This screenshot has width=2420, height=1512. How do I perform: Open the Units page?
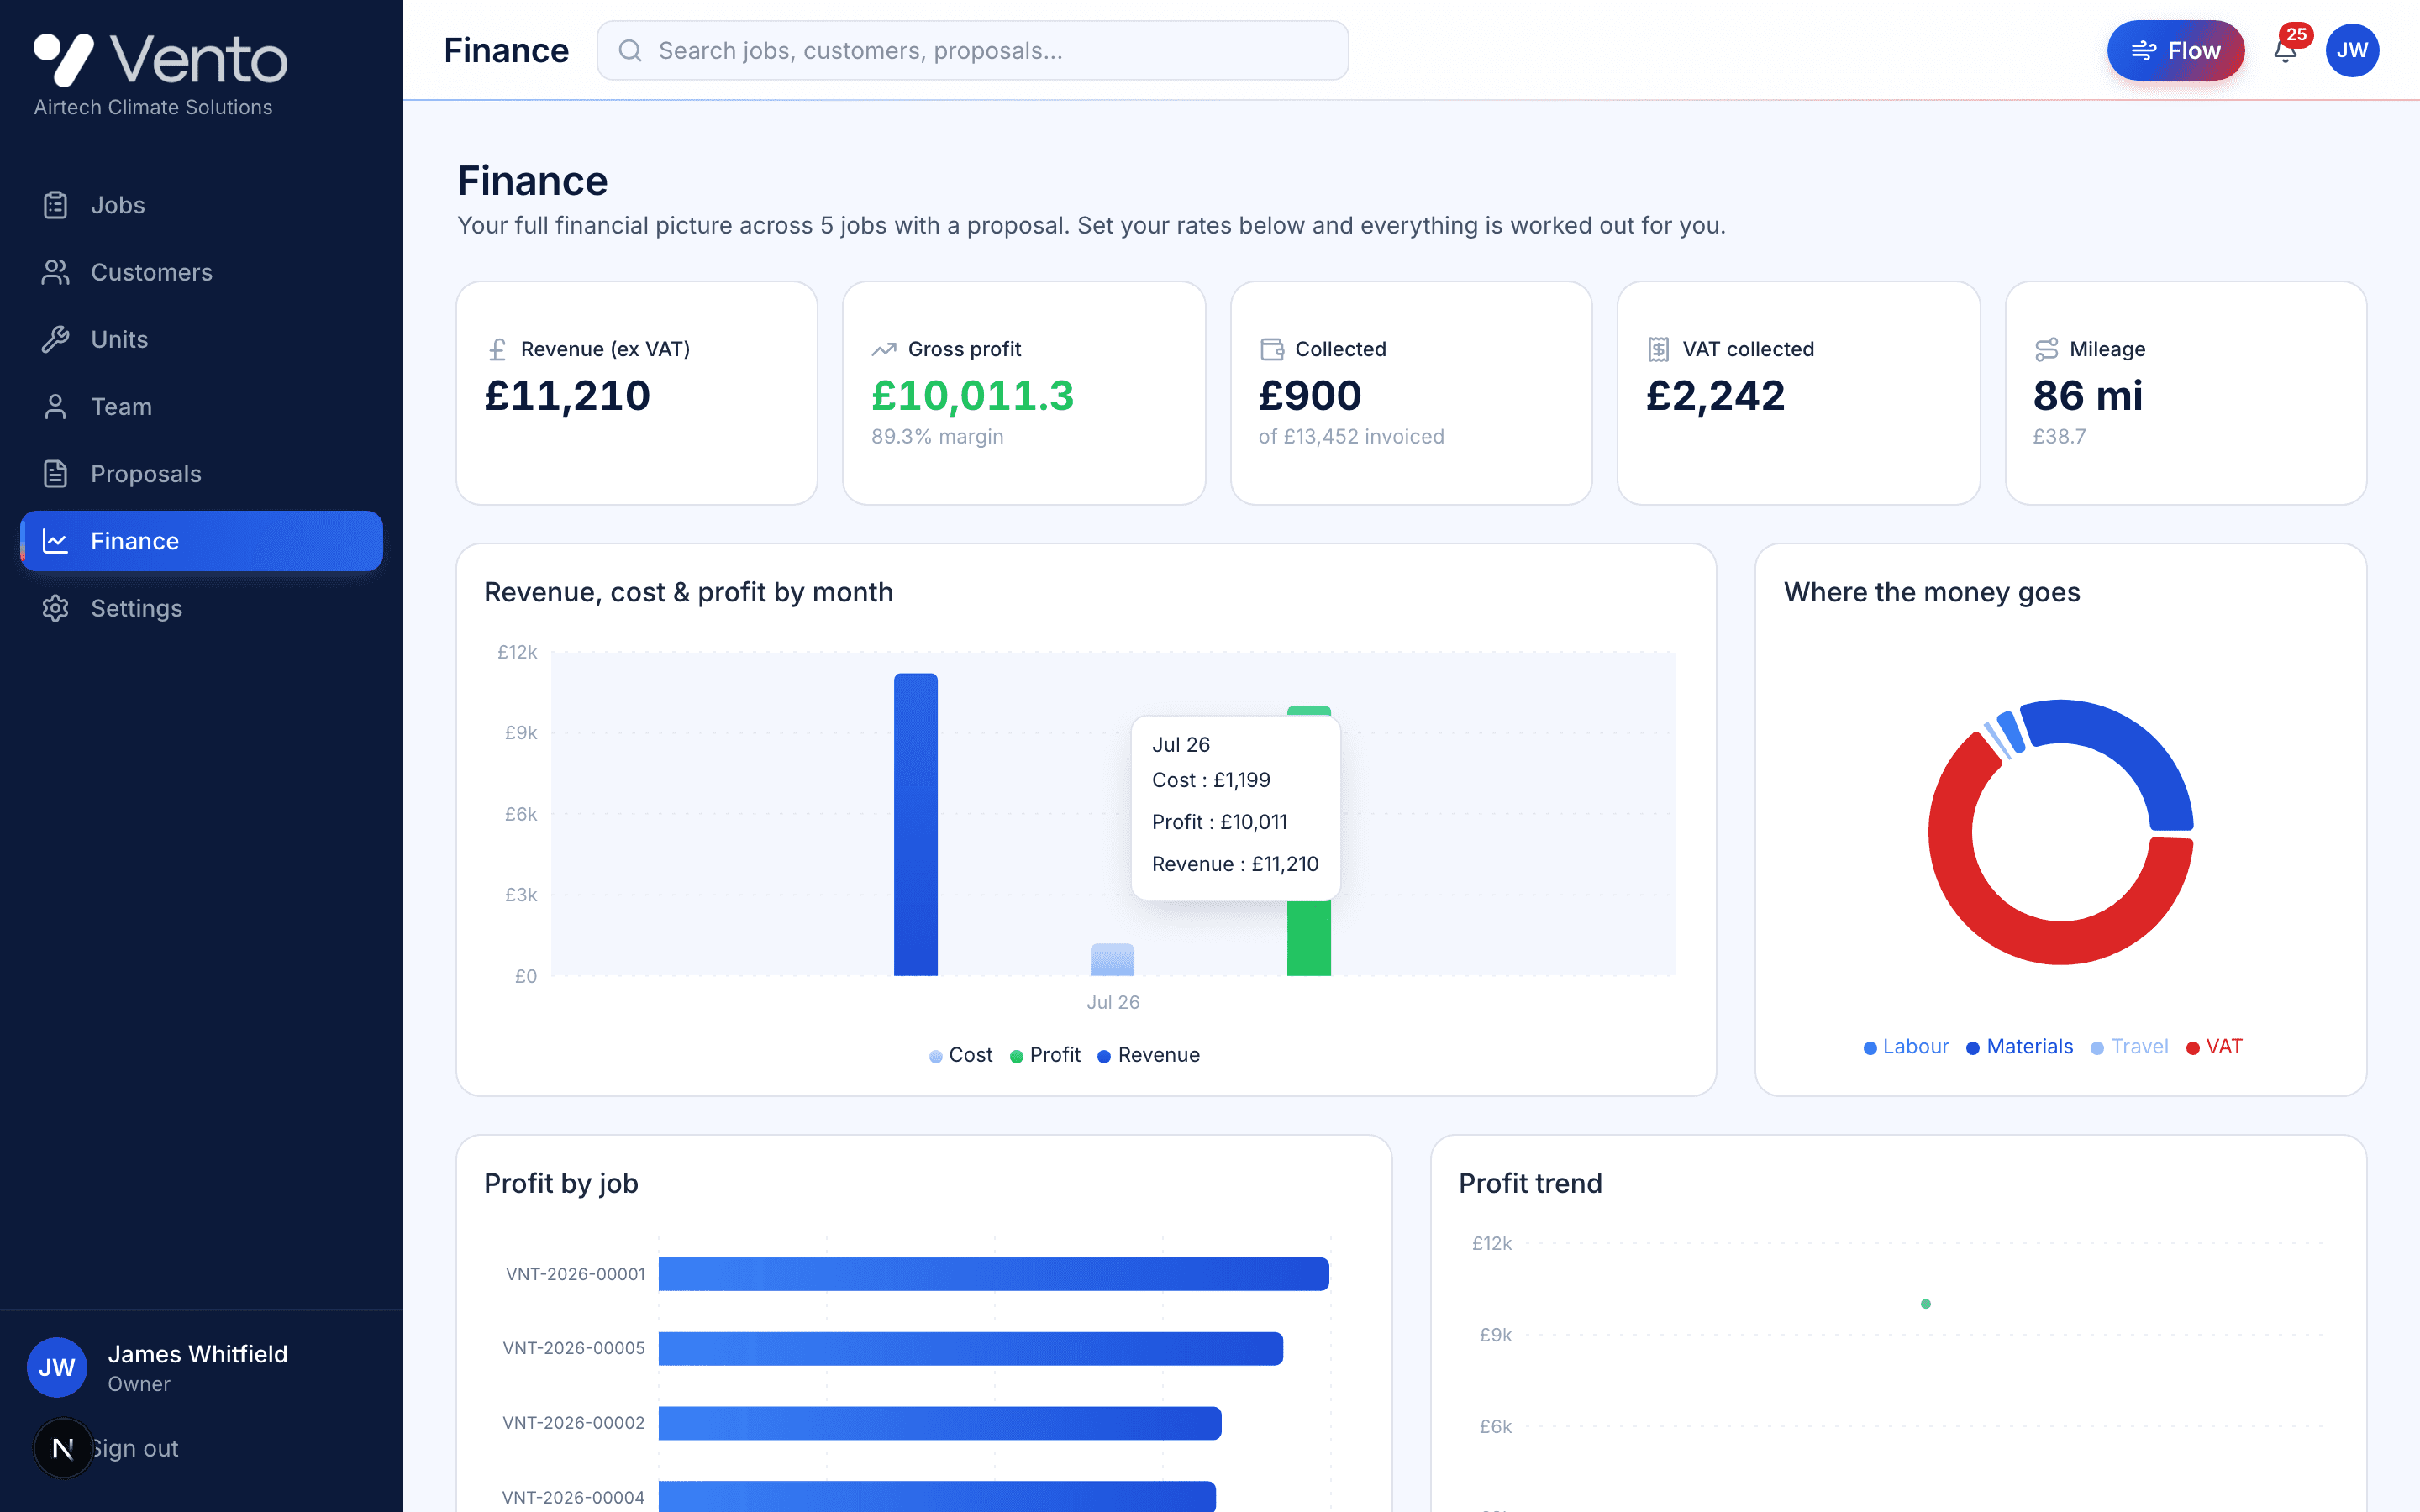point(201,339)
